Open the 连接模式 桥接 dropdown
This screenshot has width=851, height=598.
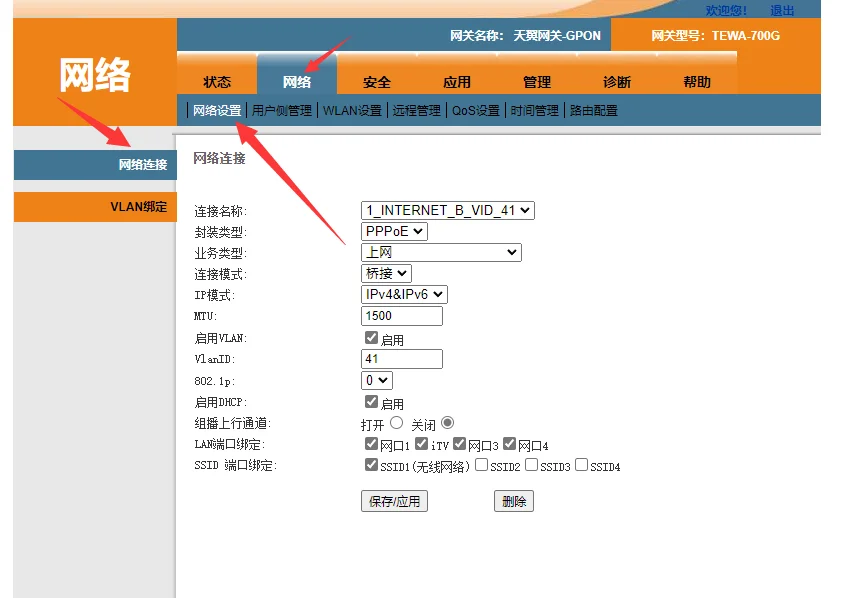point(386,273)
